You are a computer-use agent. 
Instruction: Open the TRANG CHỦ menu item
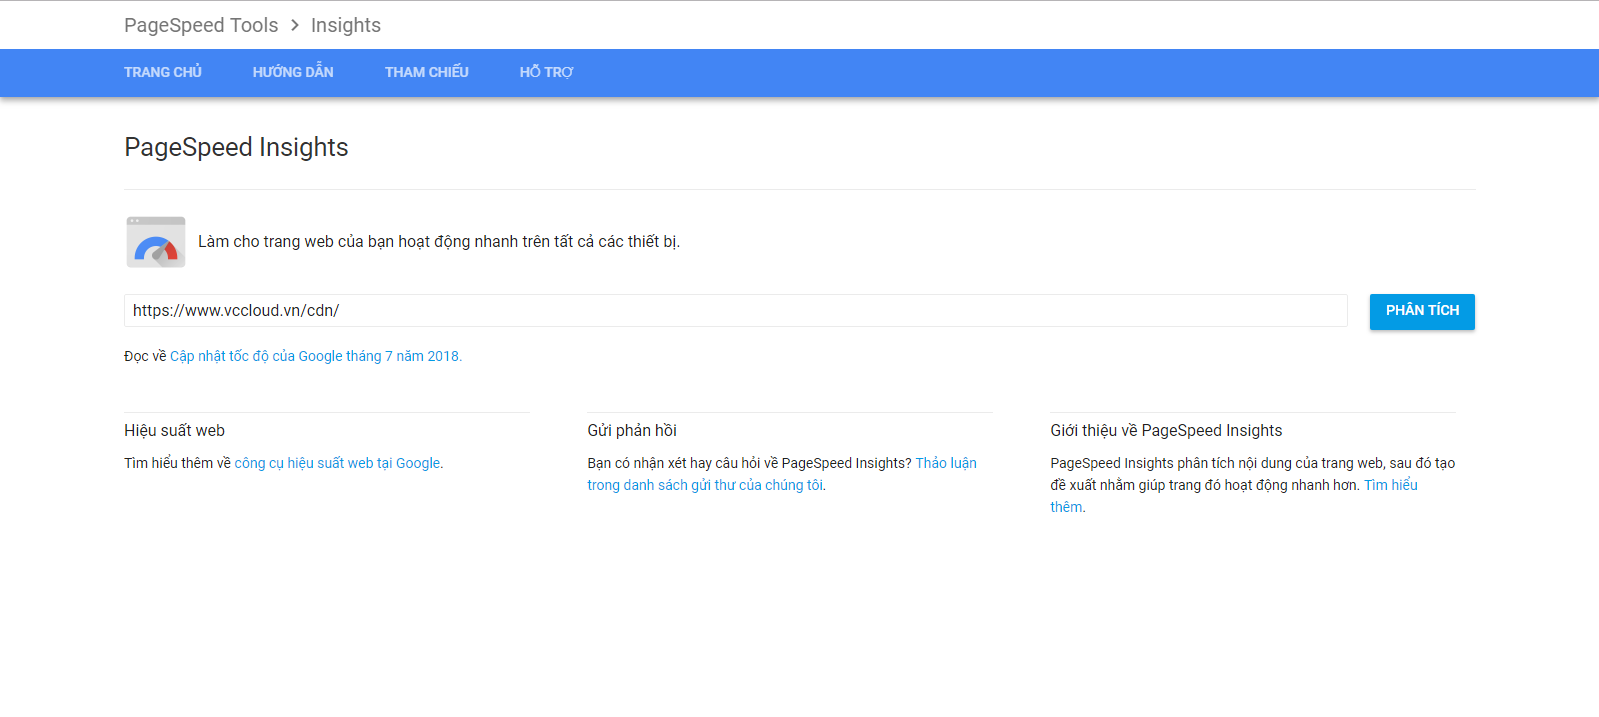click(163, 72)
